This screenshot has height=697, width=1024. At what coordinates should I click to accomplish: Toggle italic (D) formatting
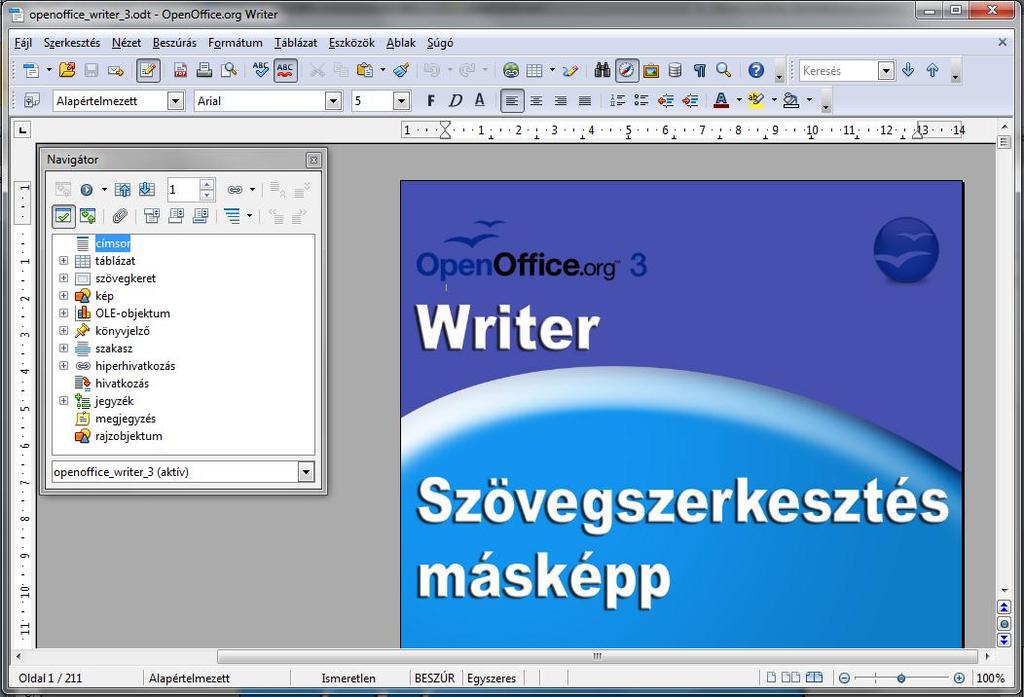coord(455,101)
